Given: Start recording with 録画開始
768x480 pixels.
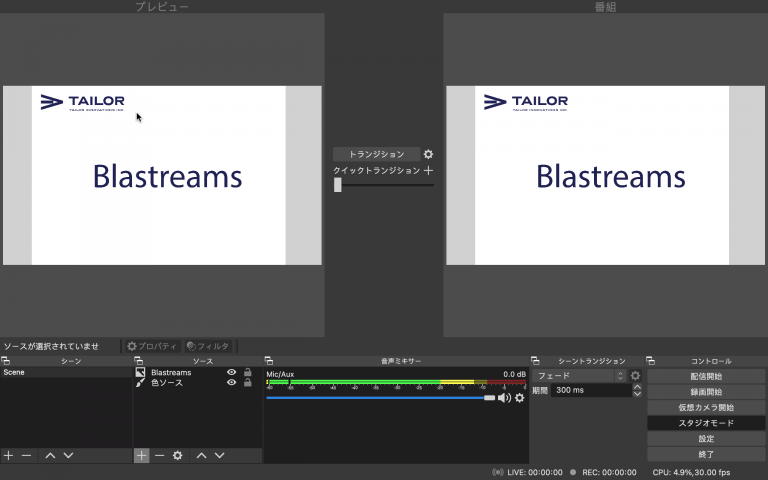Looking at the screenshot, I should pos(706,392).
